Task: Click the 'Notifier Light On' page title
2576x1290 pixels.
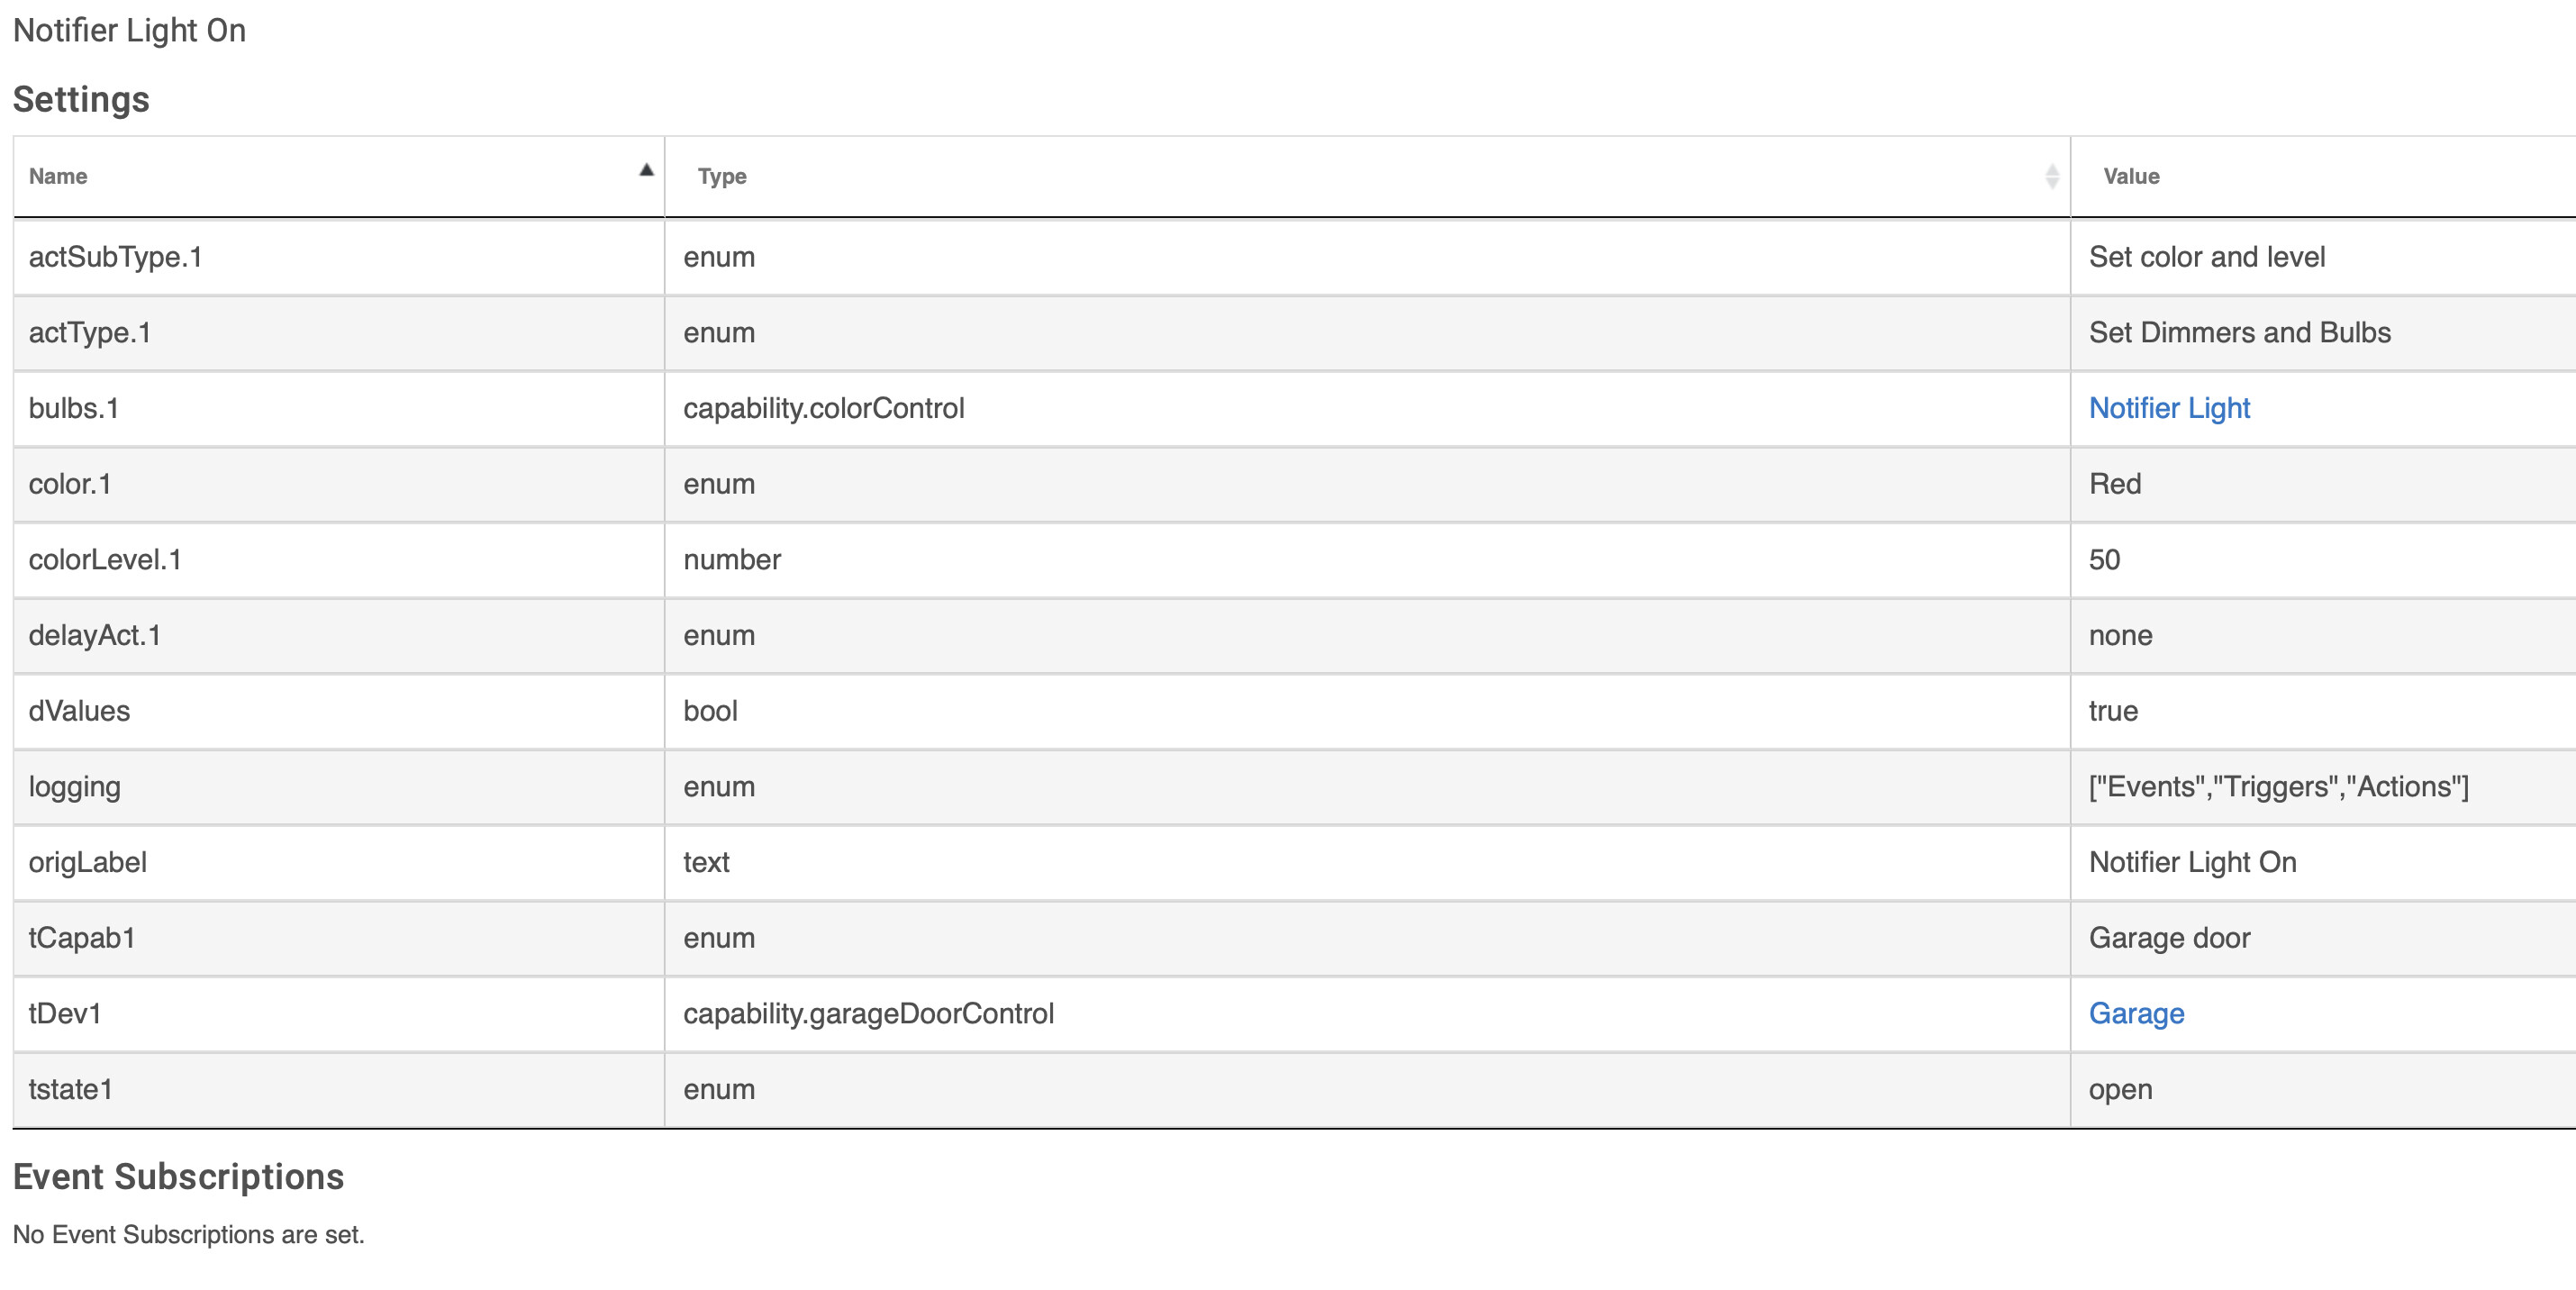Action: pyautogui.click(x=129, y=30)
